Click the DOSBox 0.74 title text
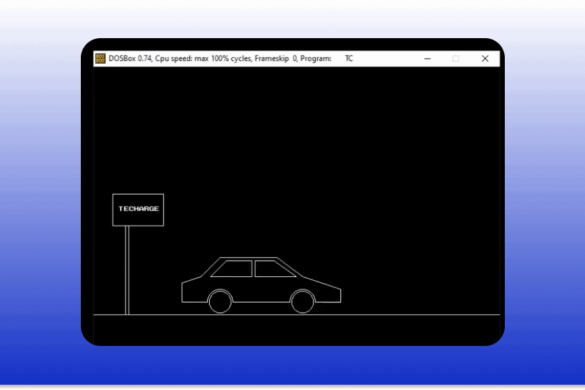585x390 pixels. [130, 59]
